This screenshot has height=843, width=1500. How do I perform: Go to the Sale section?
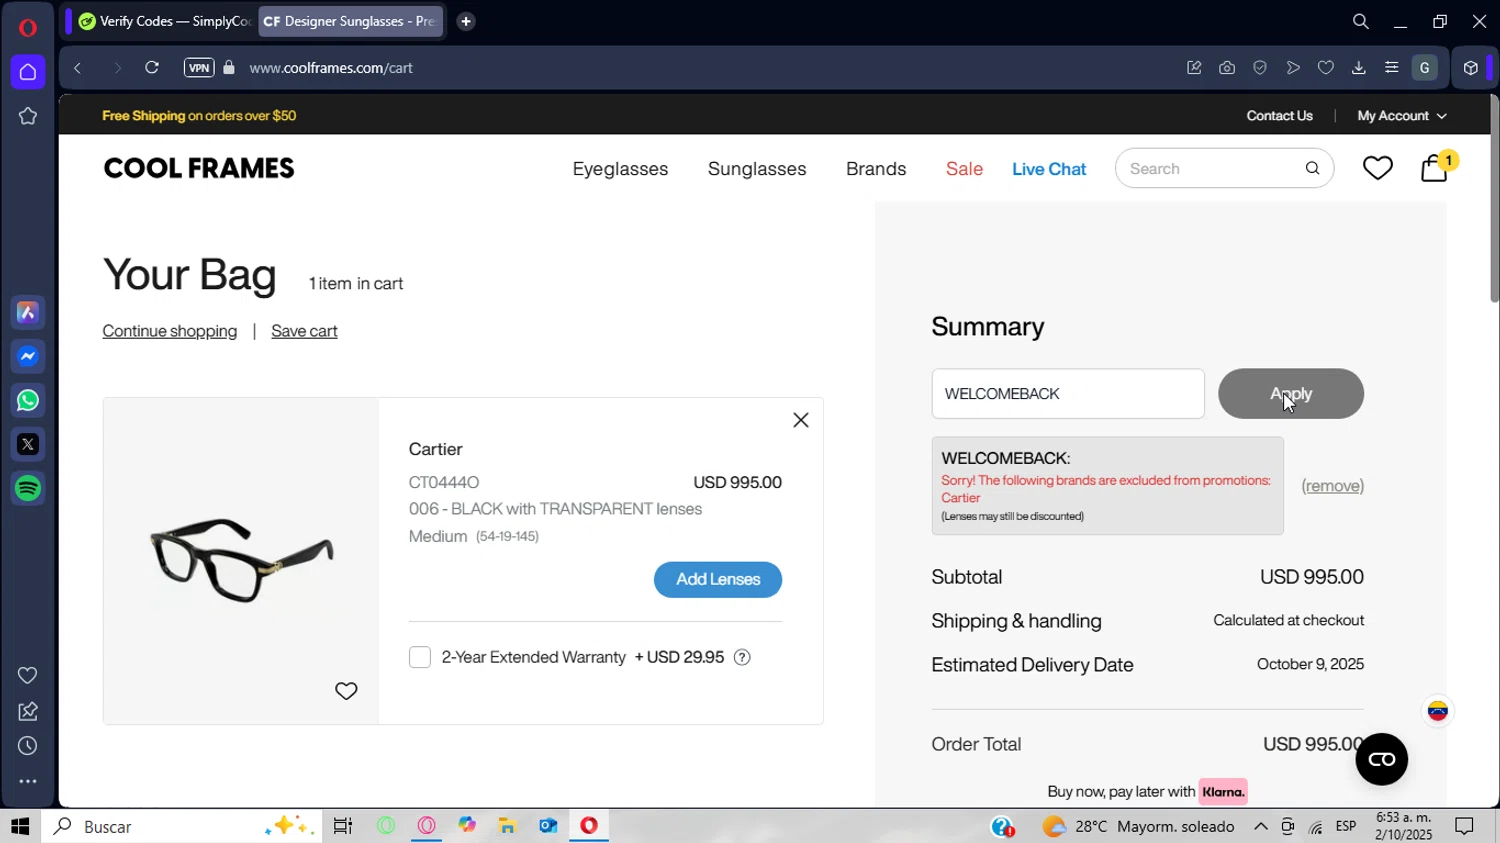[x=965, y=169]
